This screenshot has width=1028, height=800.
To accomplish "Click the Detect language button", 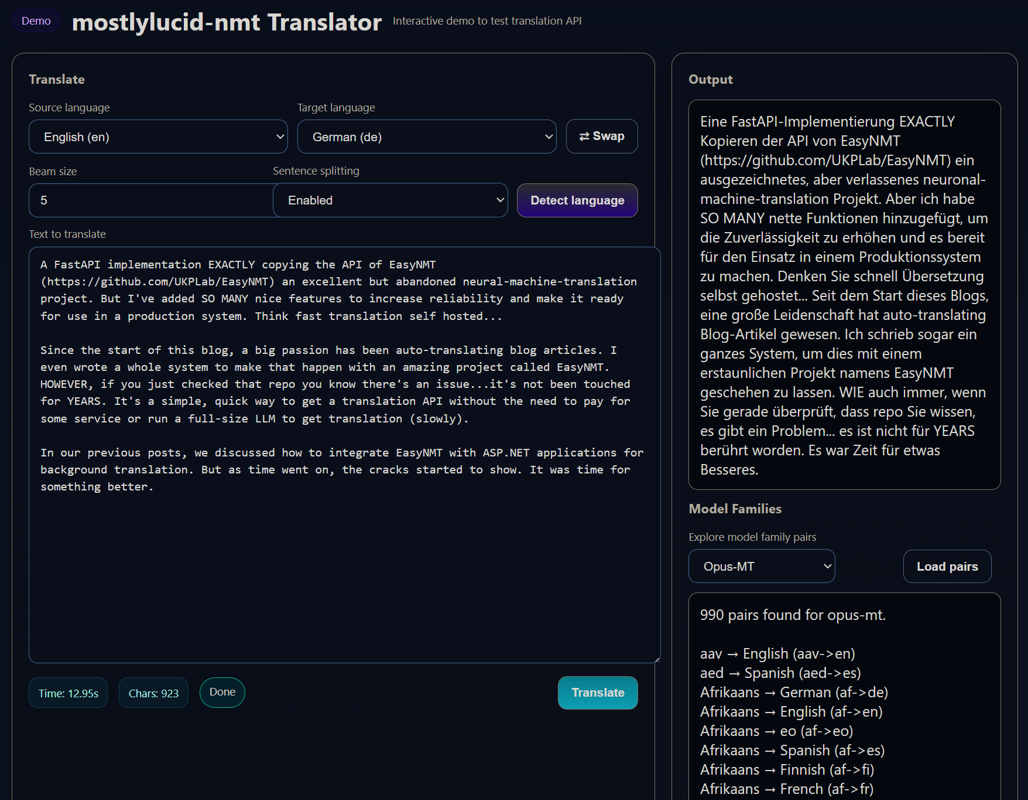I will point(577,200).
